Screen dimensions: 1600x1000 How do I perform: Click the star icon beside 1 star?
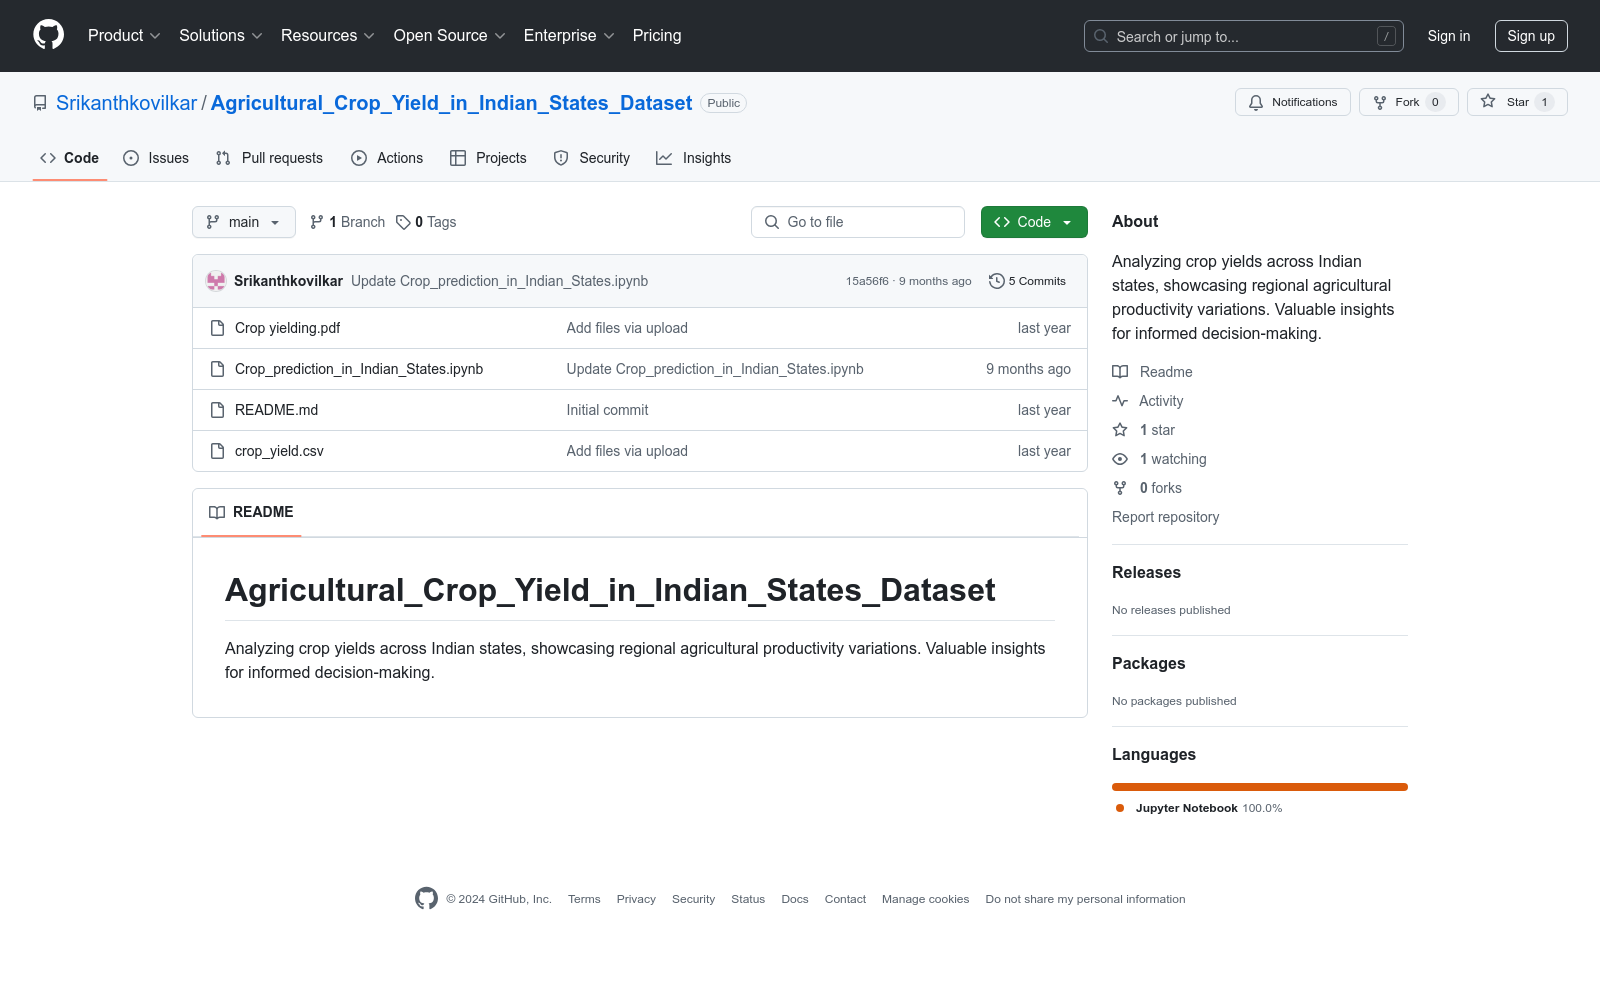point(1120,430)
